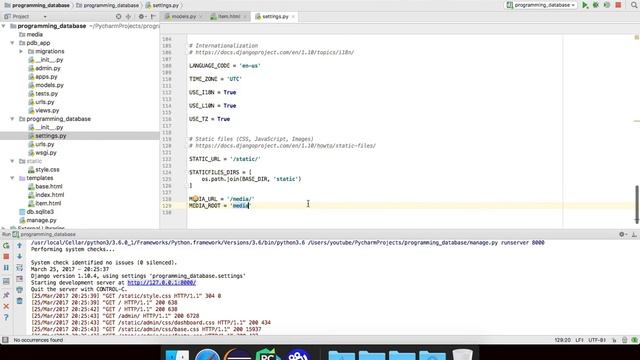
Task: Run with coverage icon
Action: 607,5
